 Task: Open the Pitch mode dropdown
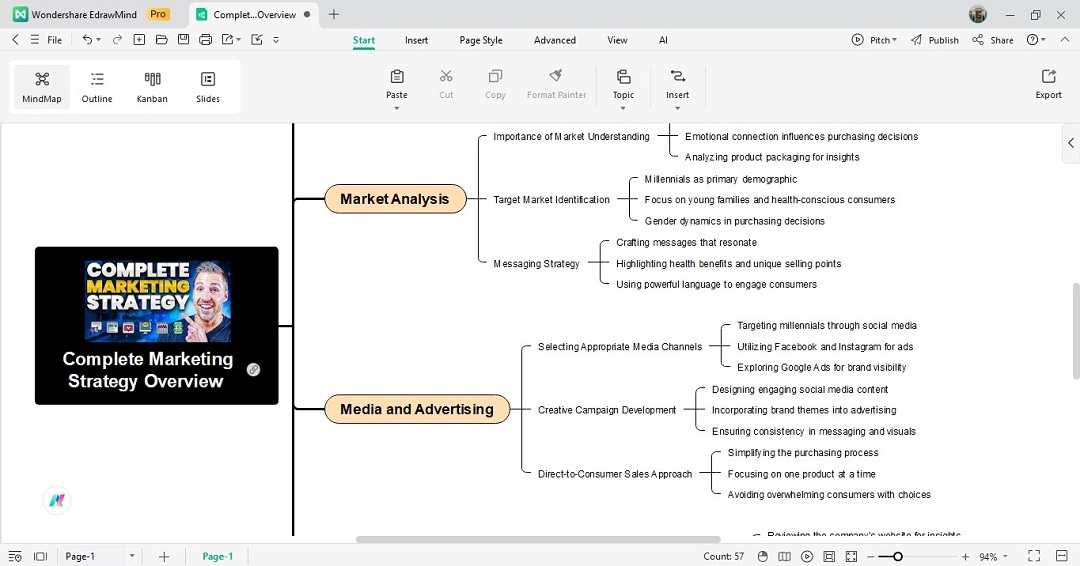(x=874, y=40)
